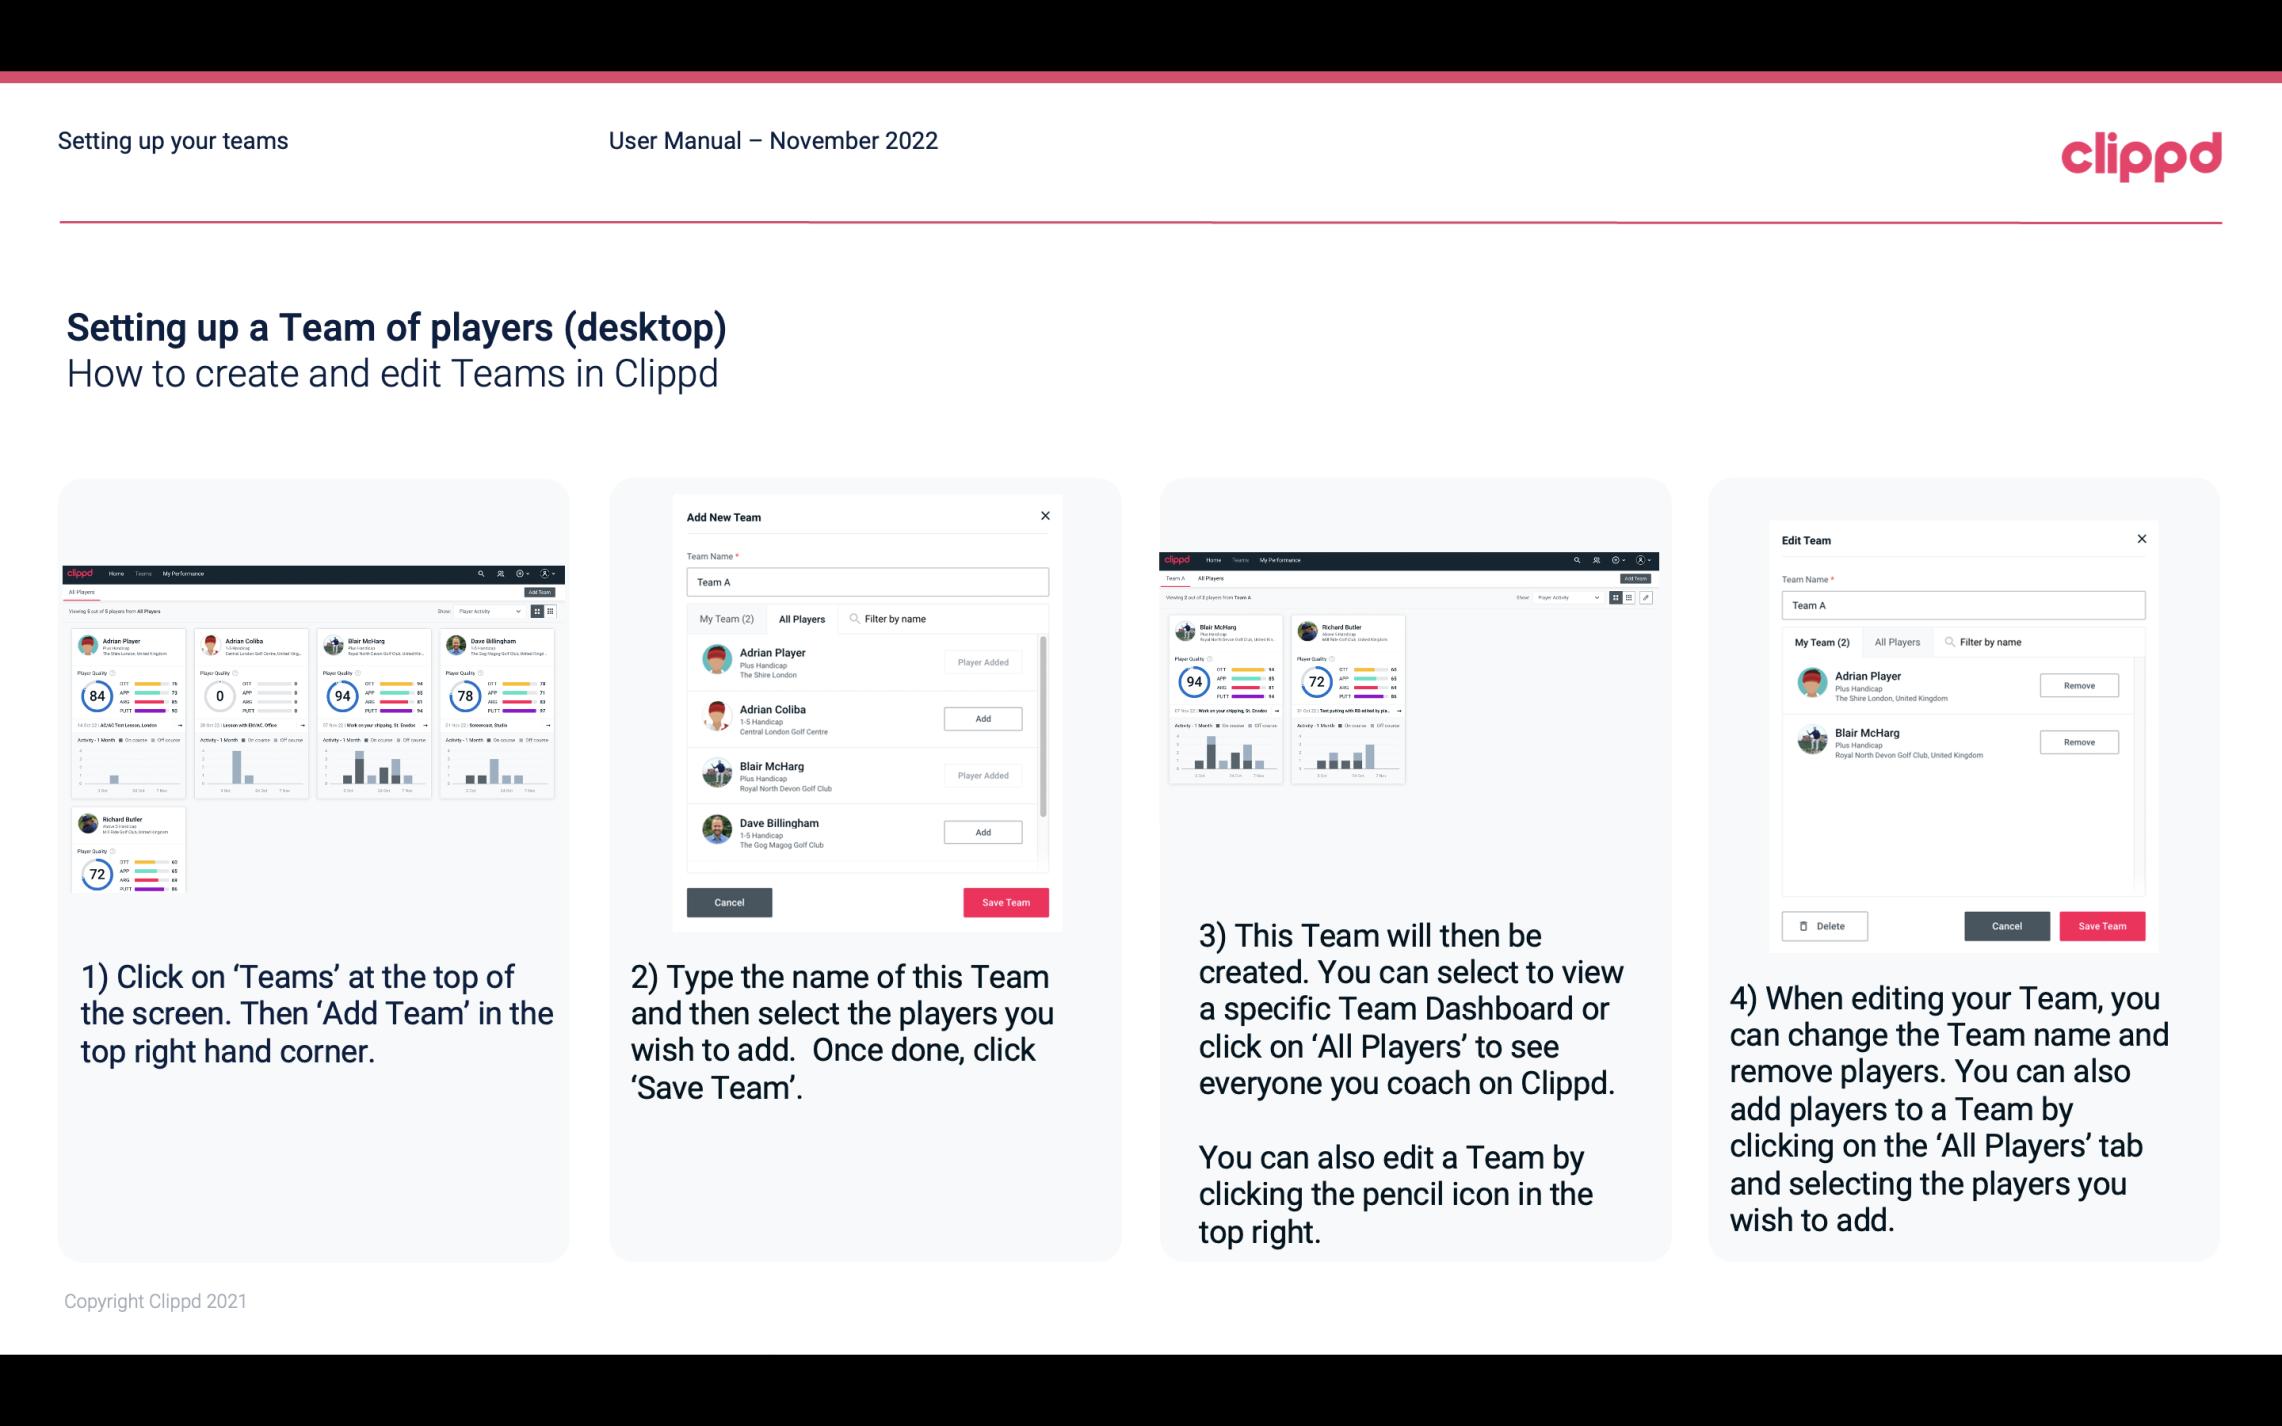
Task: Click the Remove button next to Adrian Player
Action: pyautogui.click(x=2078, y=683)
